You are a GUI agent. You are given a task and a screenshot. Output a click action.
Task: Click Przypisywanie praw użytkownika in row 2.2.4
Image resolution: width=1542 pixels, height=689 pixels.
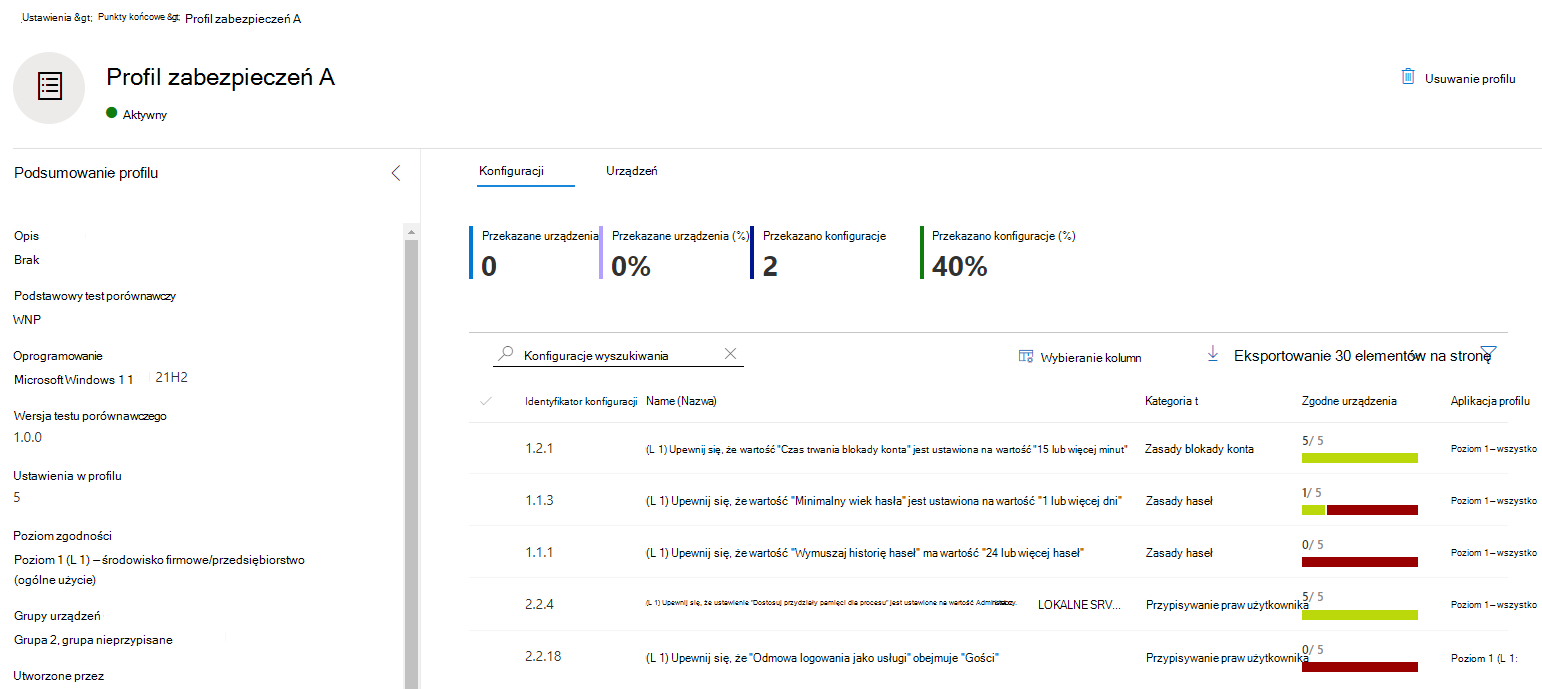click(x=1227, y=604)
